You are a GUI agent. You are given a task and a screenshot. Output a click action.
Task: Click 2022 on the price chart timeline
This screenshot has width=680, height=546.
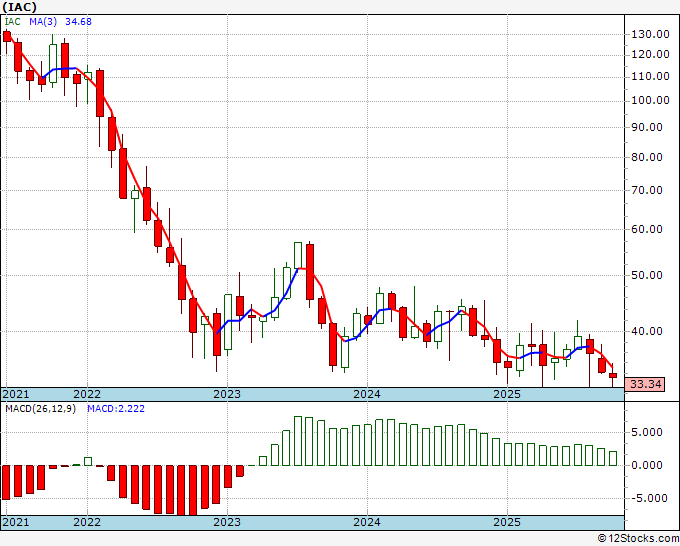[x=87, y=394]
